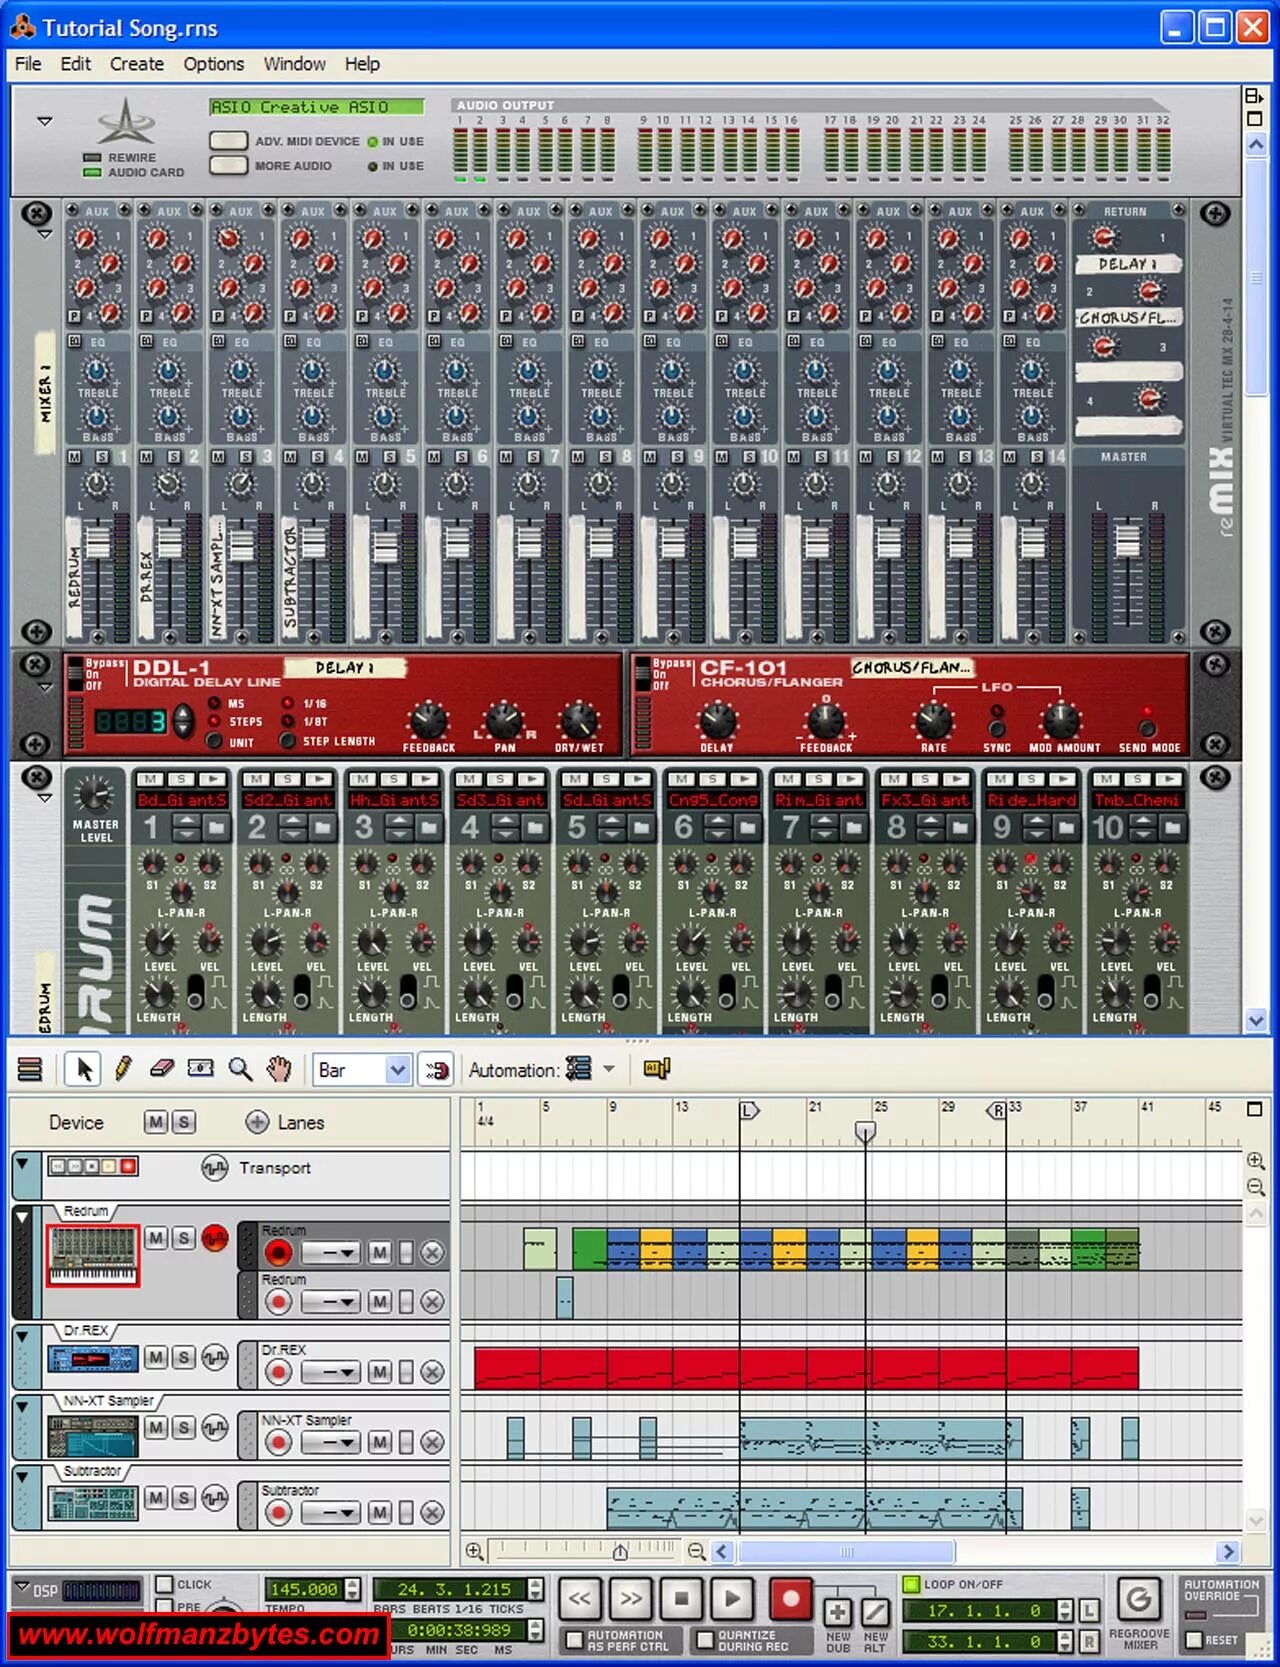Click the More Audio button
1280x1667 pixels.
pos(229,165)
